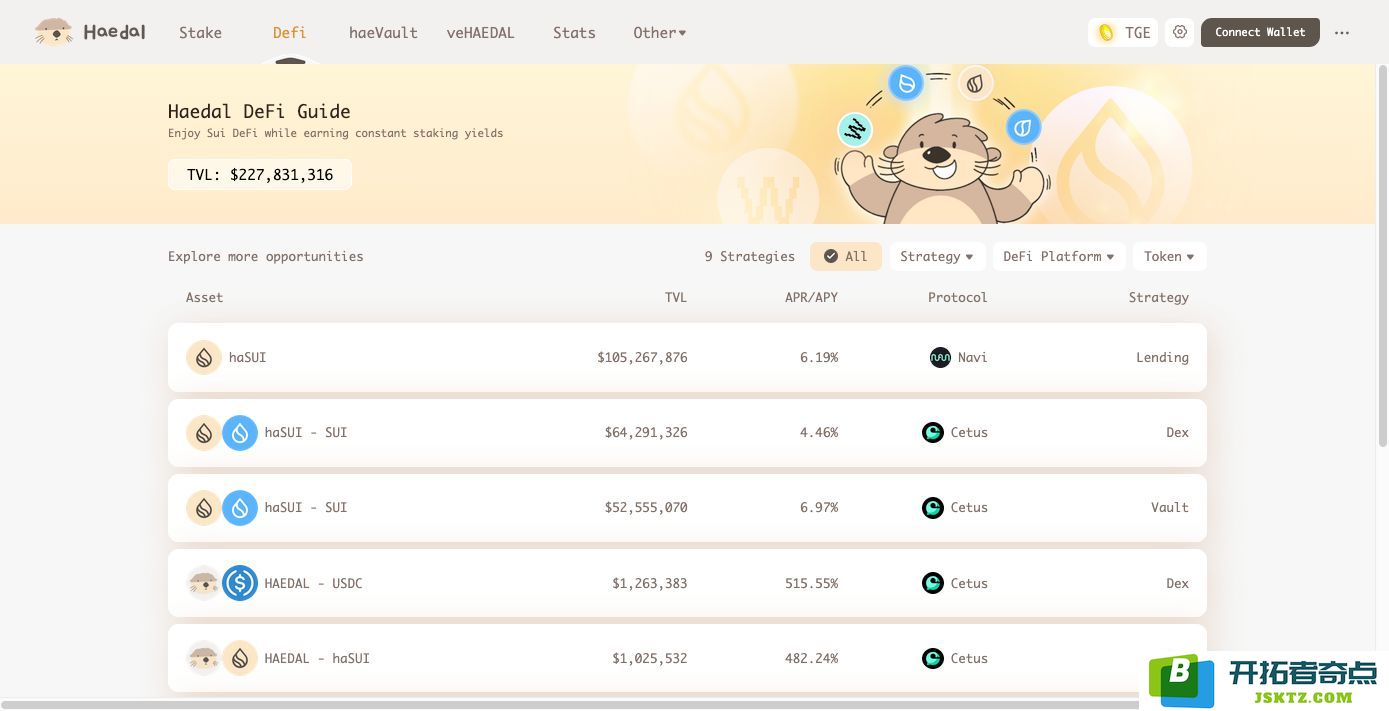Click the TGE button

(1124, 32)
